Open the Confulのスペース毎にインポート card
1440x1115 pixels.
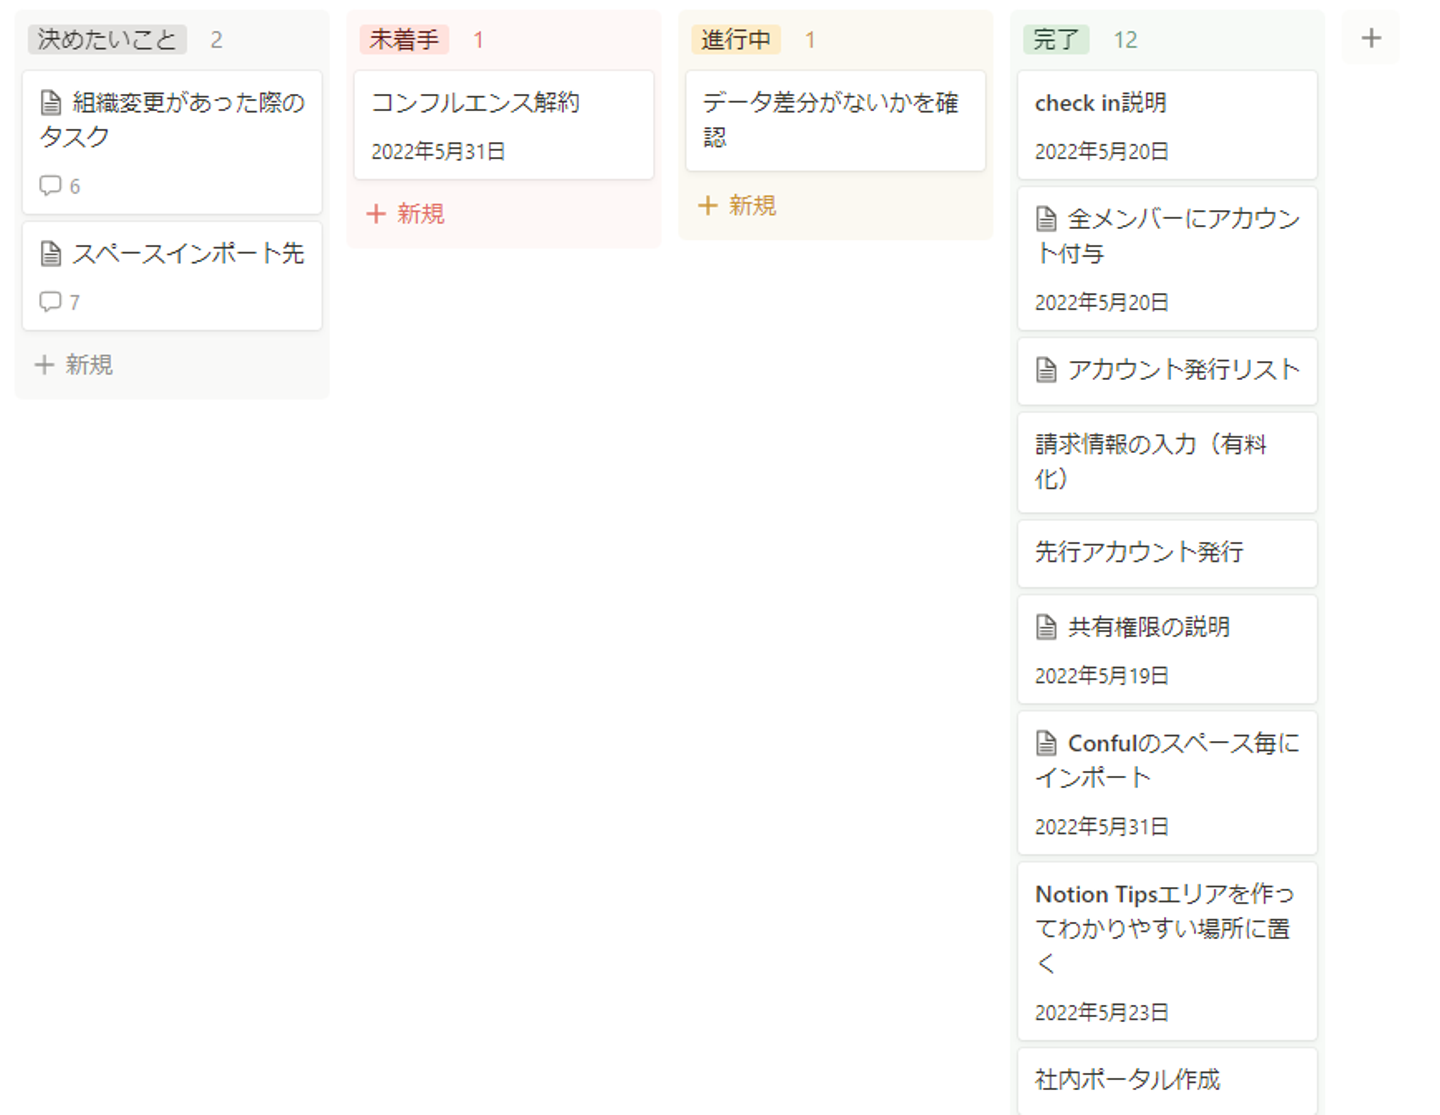point(1167,783)
